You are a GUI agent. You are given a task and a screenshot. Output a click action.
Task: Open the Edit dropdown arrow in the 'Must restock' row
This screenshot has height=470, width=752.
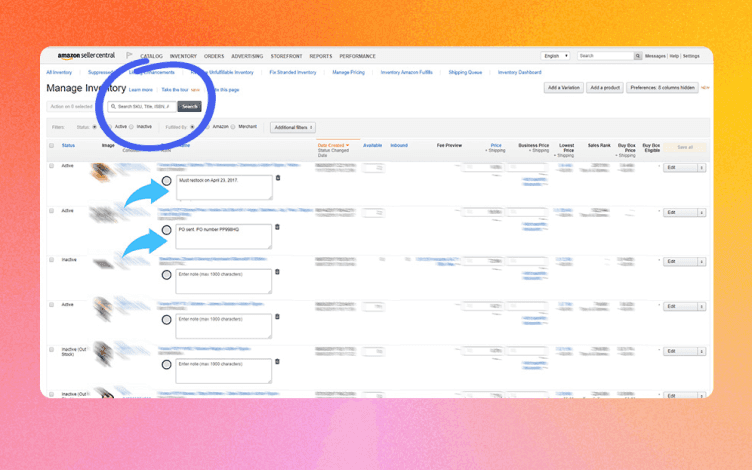702,168
